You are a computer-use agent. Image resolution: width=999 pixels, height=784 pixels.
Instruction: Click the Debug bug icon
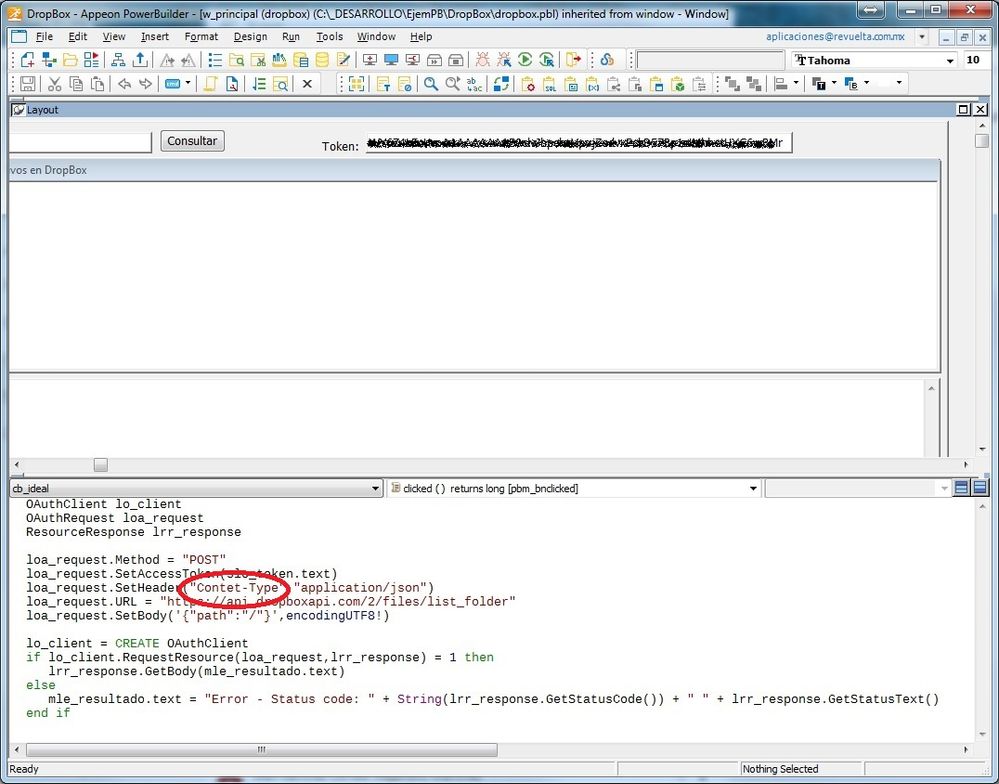(x=483, y=60)
